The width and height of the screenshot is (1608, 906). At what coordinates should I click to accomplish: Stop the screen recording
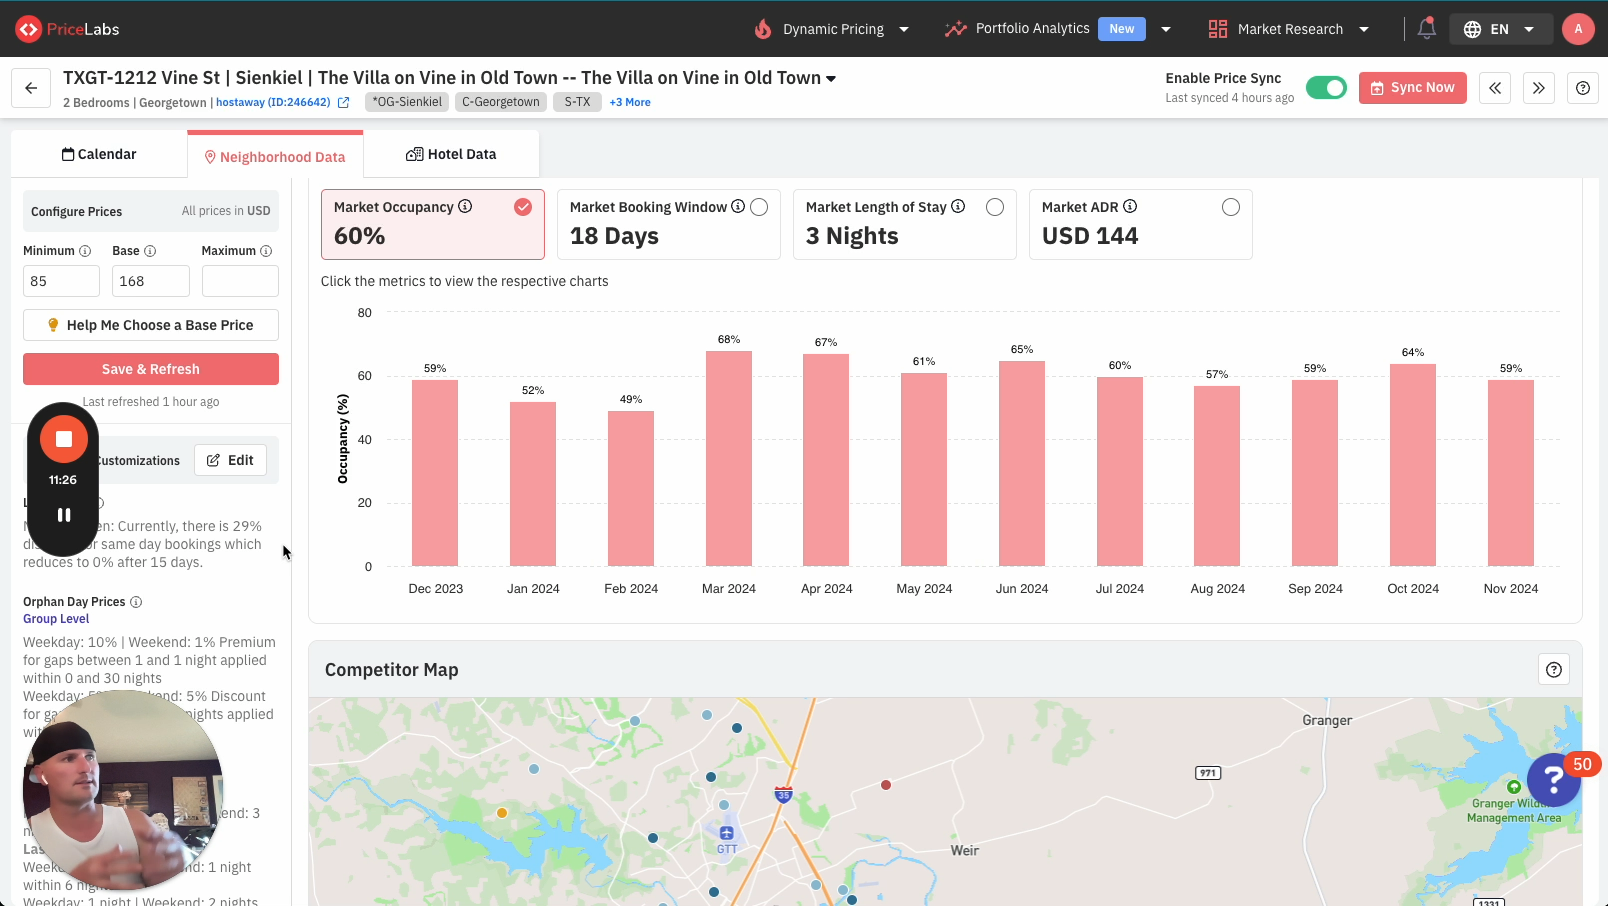pos(64,439)
